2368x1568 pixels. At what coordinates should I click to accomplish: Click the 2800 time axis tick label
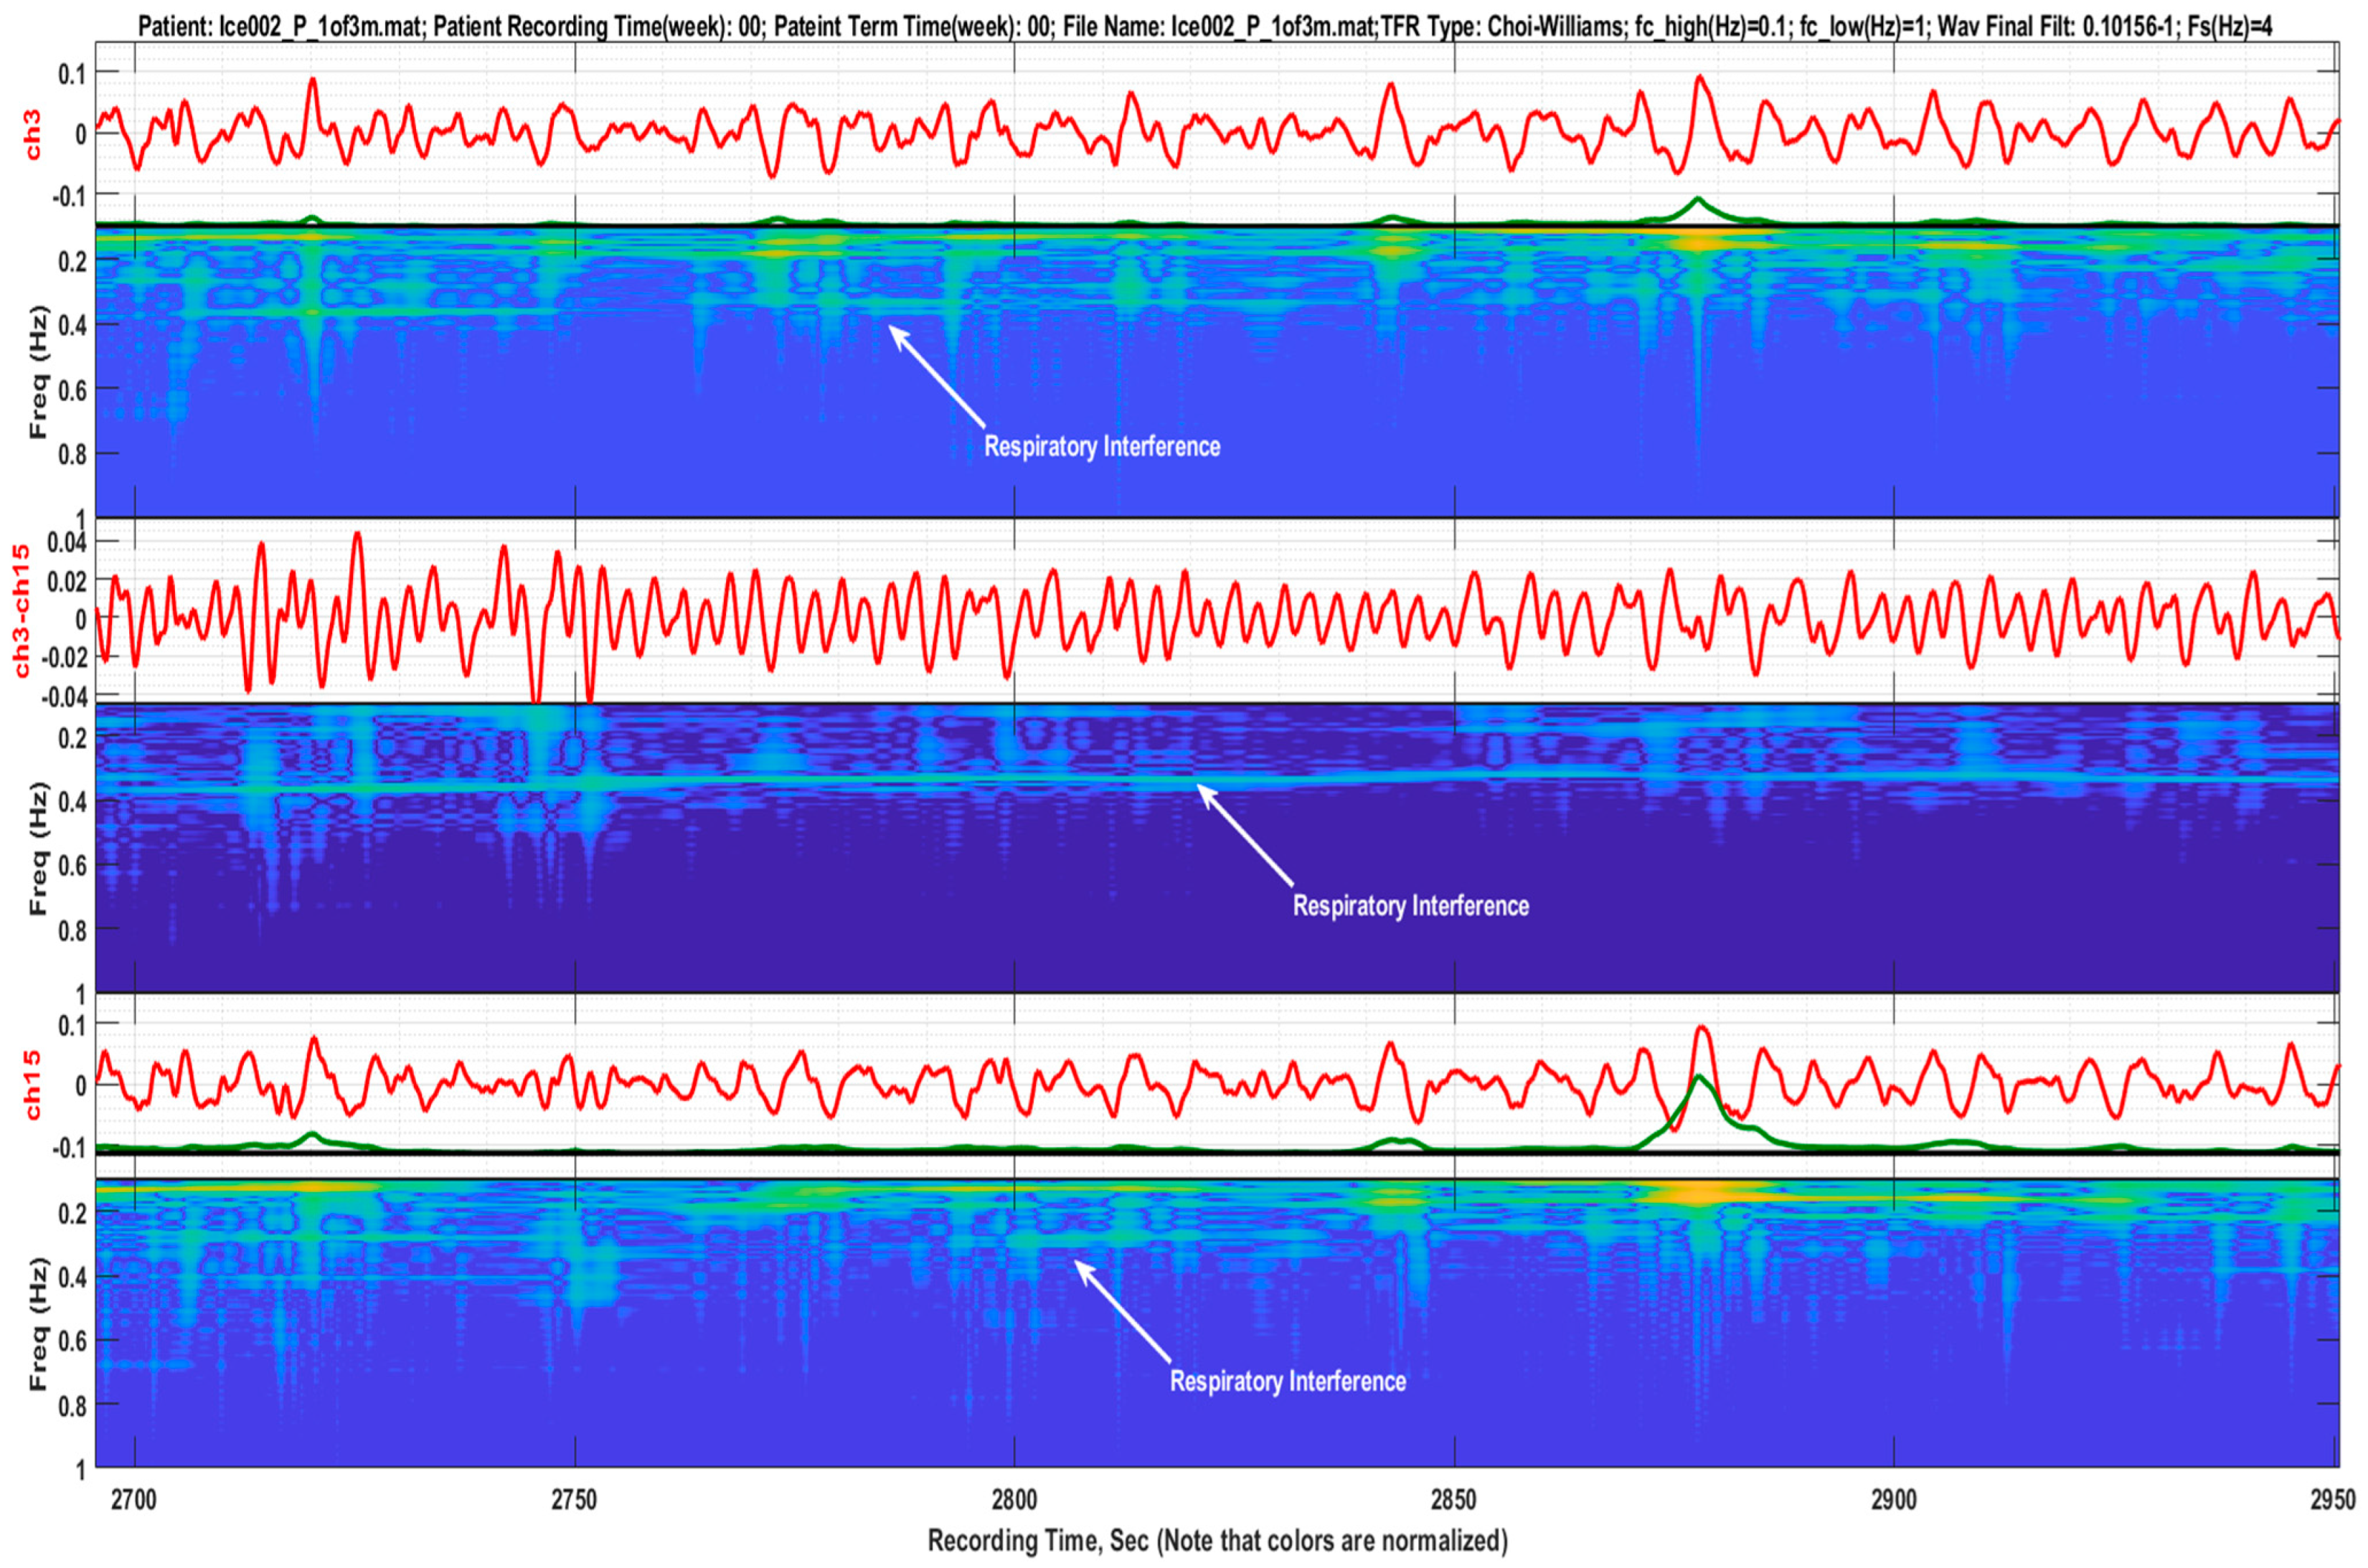[1014, 1498]
